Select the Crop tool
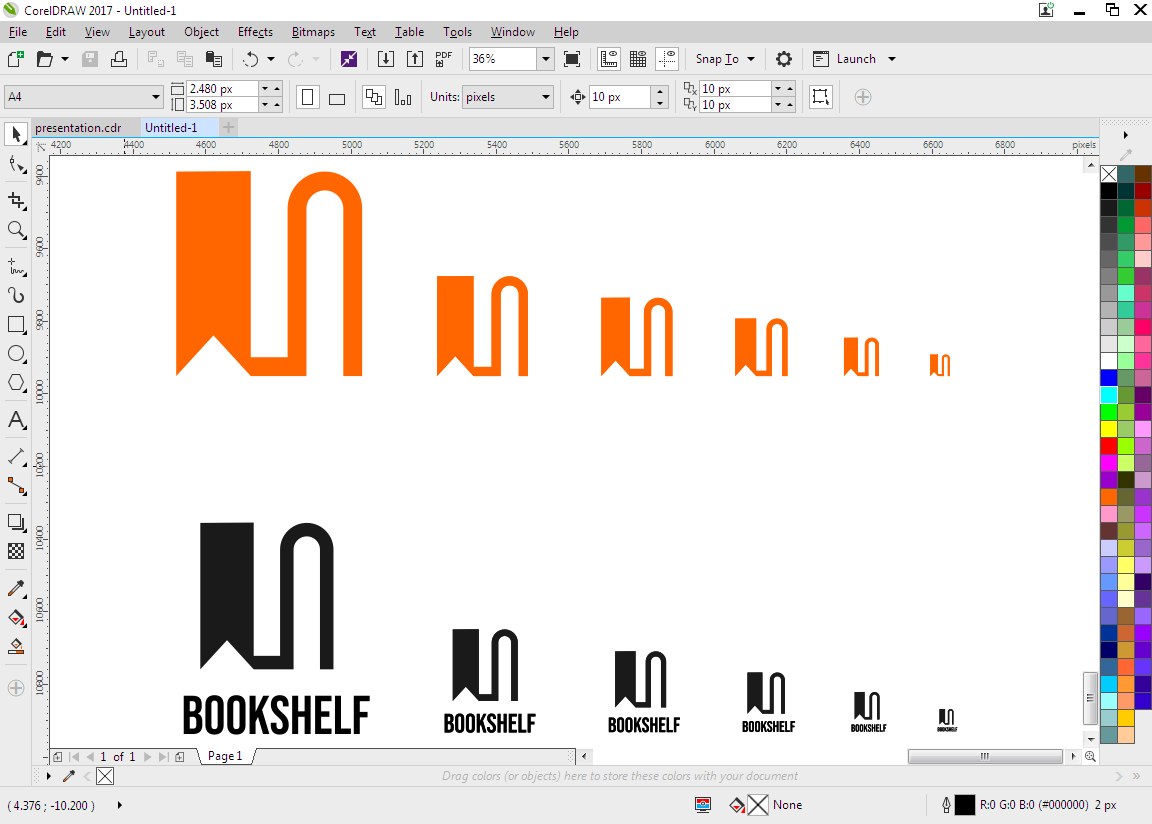This screenshot has height=824, width=1152. click(16, 200)
